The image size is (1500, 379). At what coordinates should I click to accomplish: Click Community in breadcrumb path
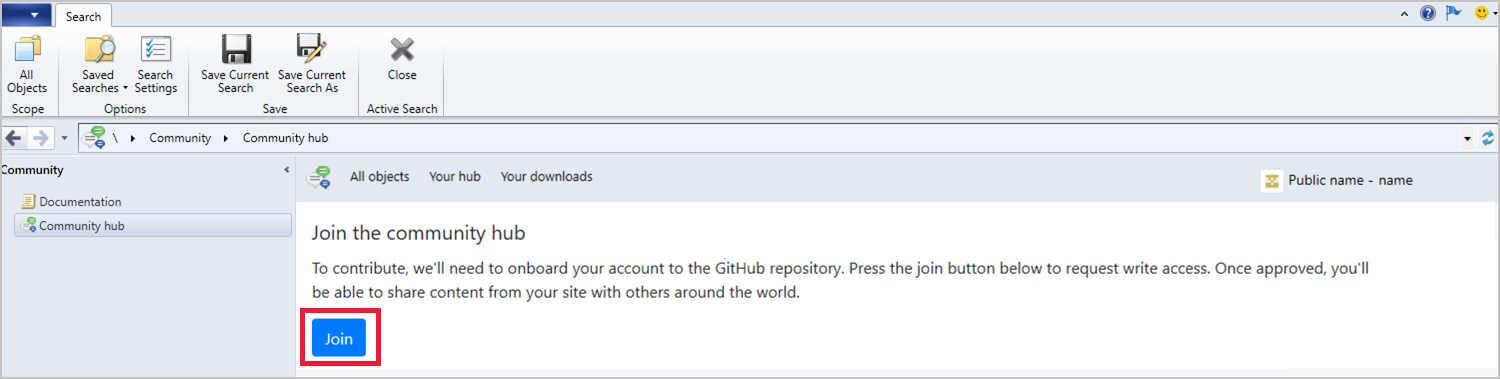(180, 138)
